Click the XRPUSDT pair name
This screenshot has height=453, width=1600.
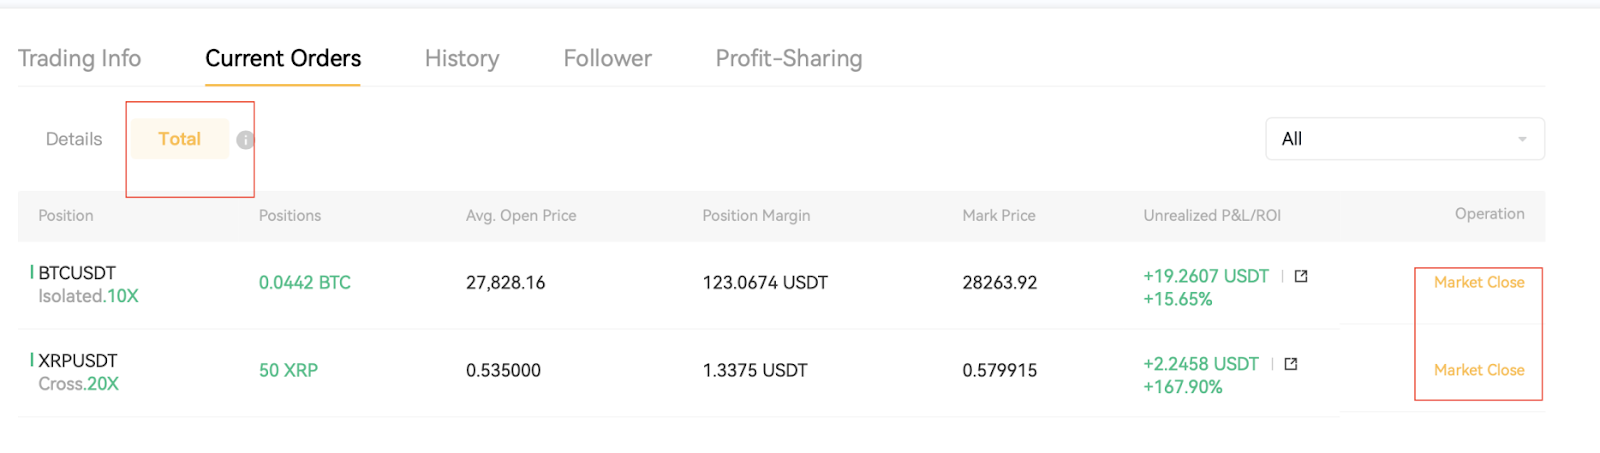pyautogui.click(x=78, y=360)
